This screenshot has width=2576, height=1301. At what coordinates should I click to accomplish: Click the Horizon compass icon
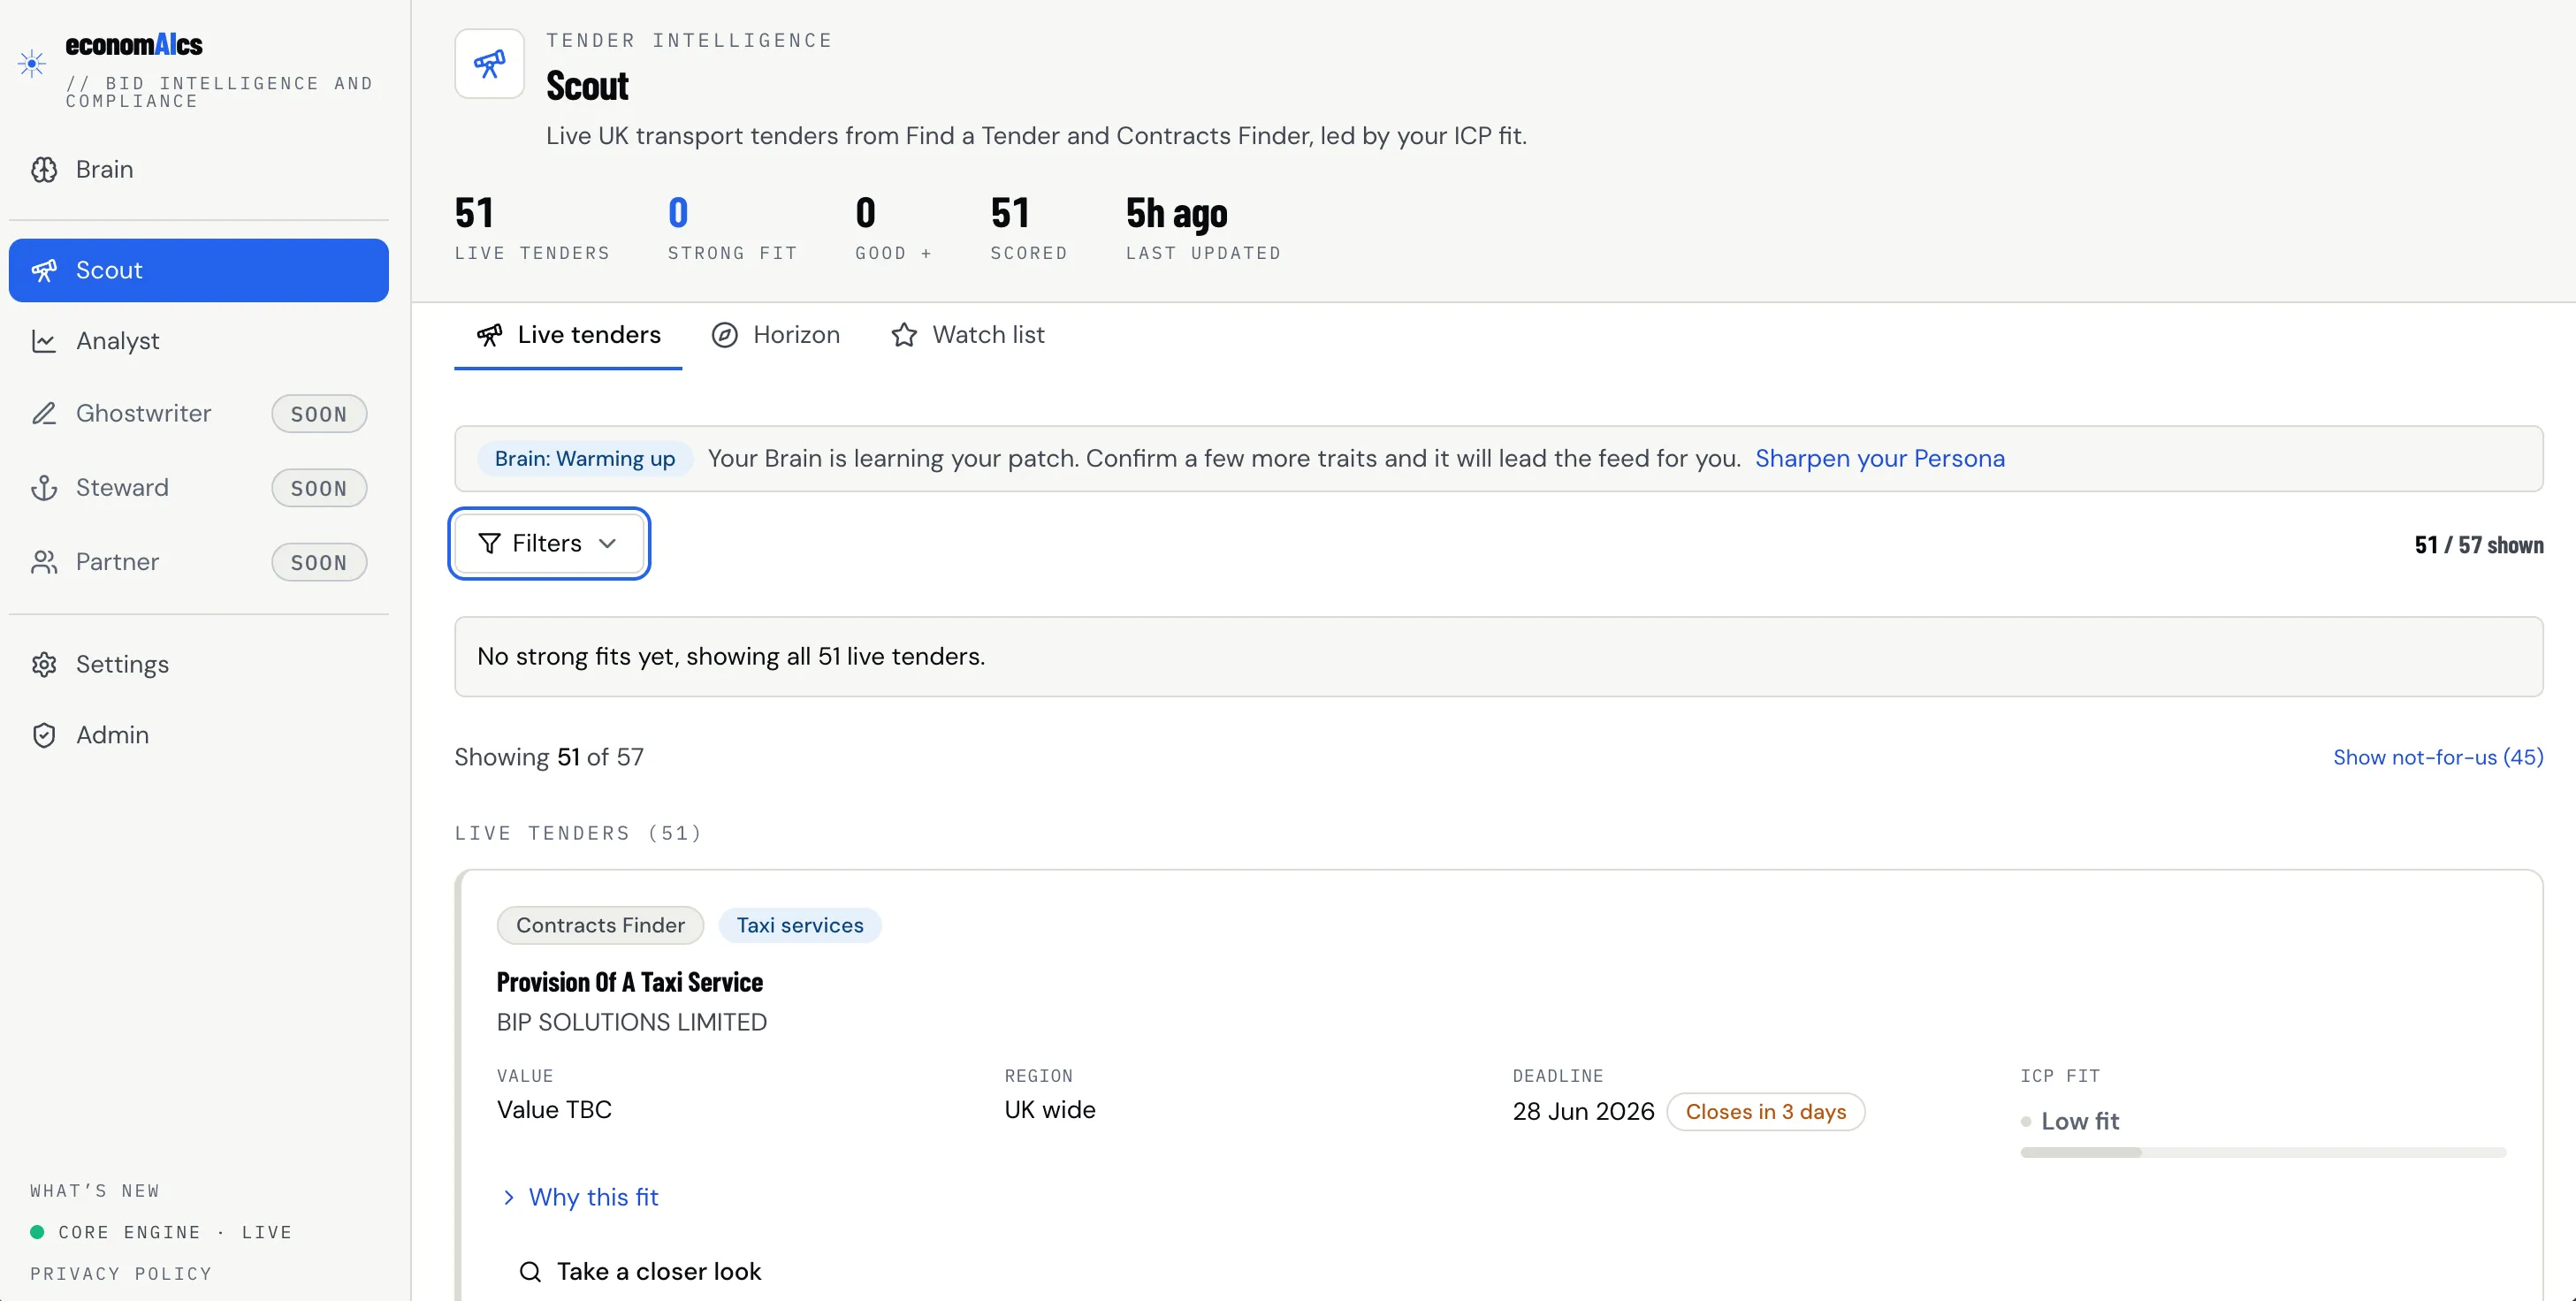tap(725, 335)
